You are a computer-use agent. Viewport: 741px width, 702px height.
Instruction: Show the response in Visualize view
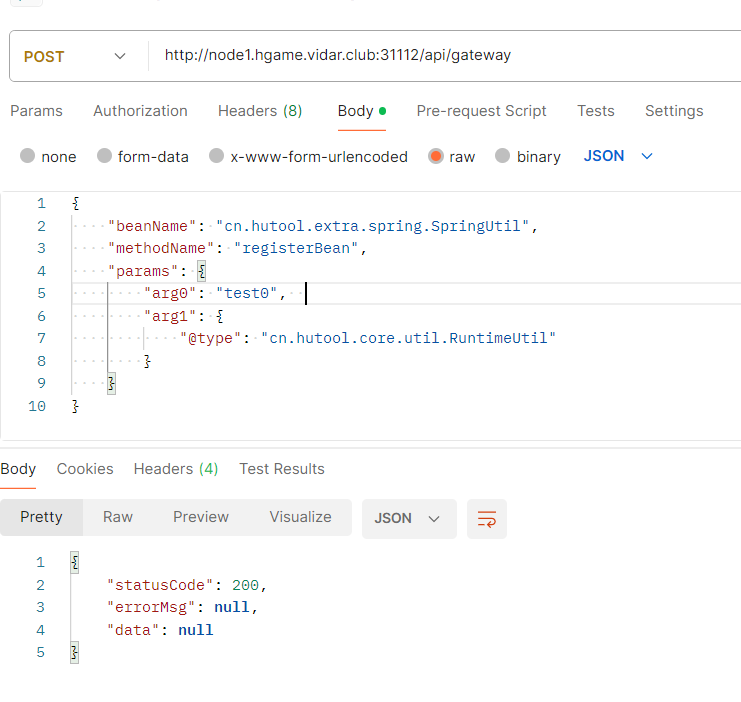point(300,517)
